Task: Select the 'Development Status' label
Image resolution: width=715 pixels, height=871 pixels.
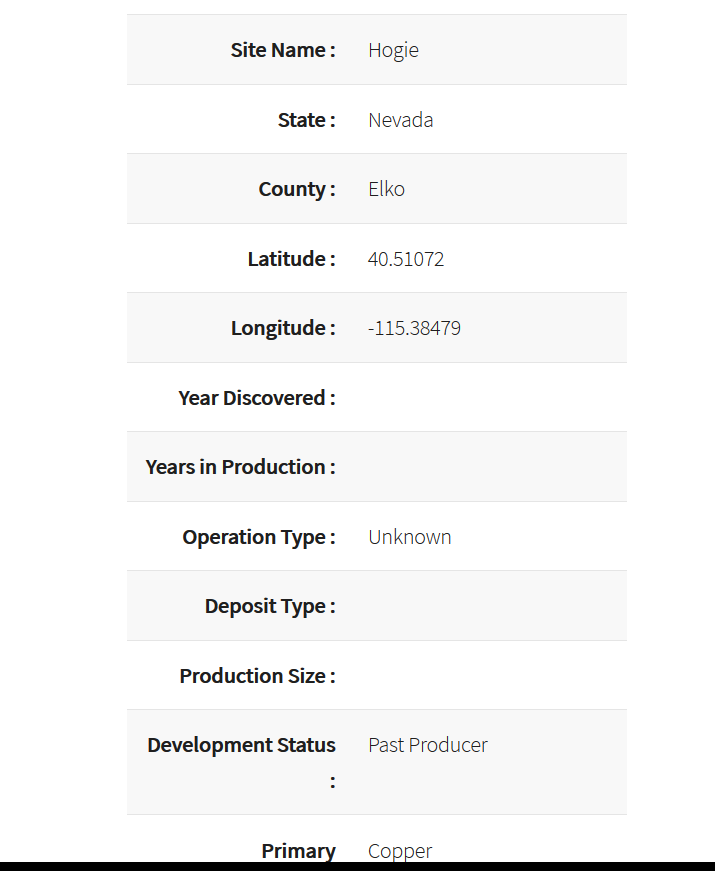Action: point(241,745)
